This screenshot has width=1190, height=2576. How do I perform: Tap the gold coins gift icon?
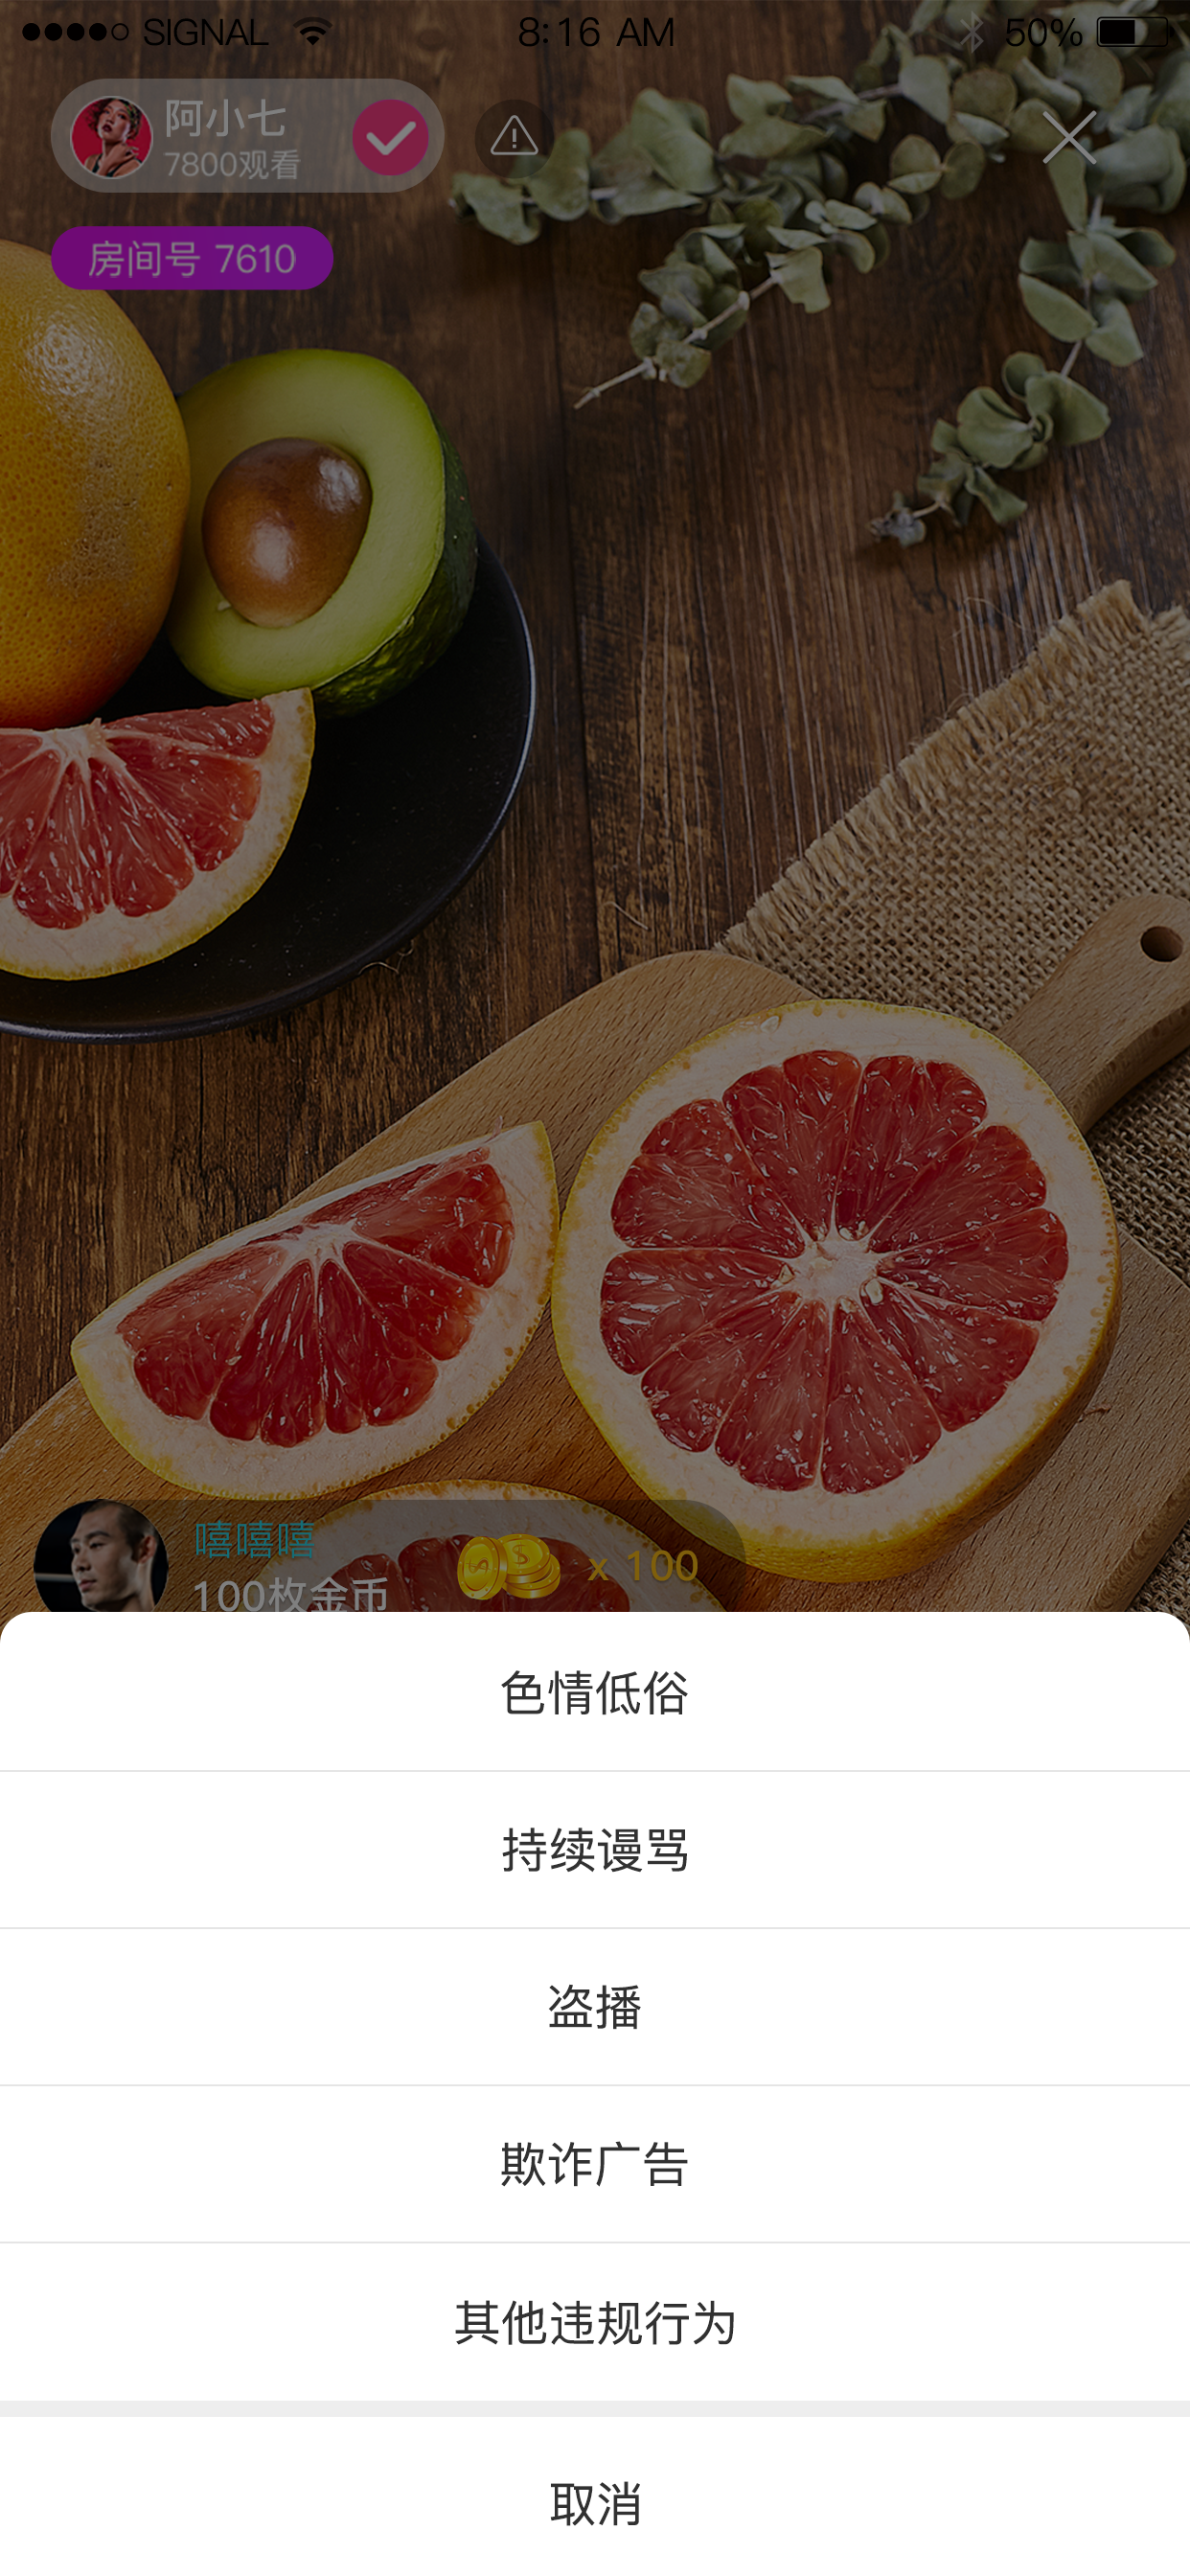[x=509, y=1567]
